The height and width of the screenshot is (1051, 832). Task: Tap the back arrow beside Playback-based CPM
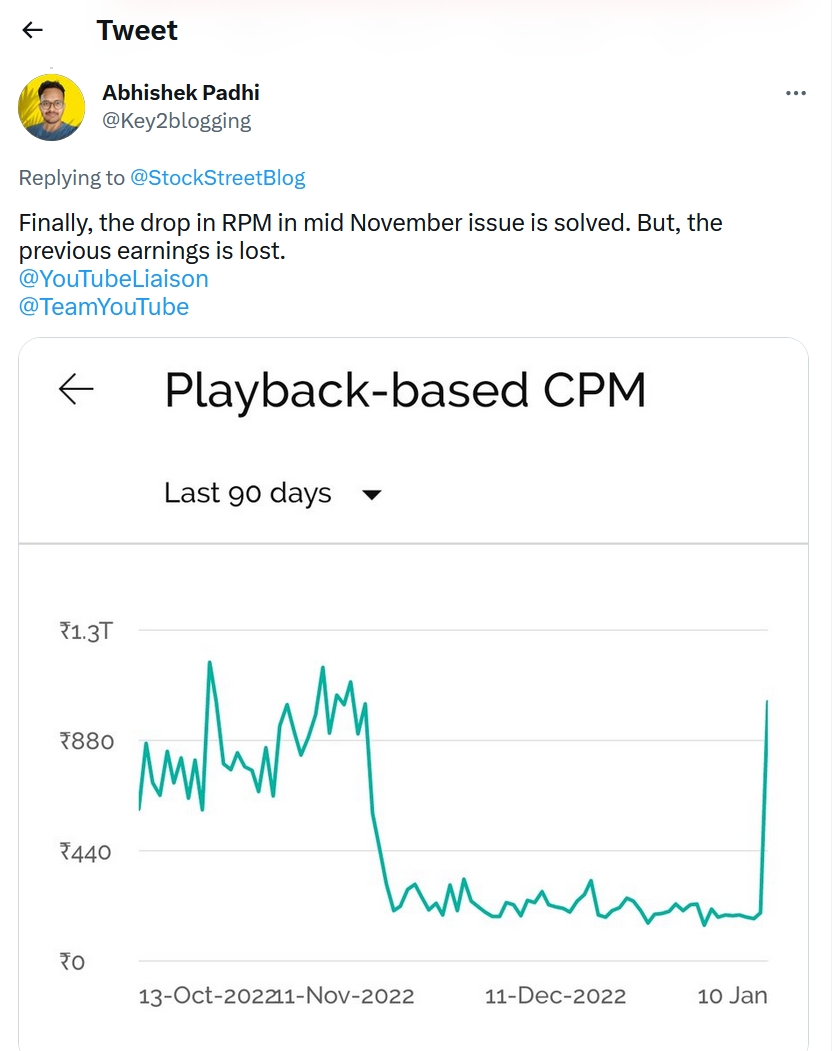(76, 389)
